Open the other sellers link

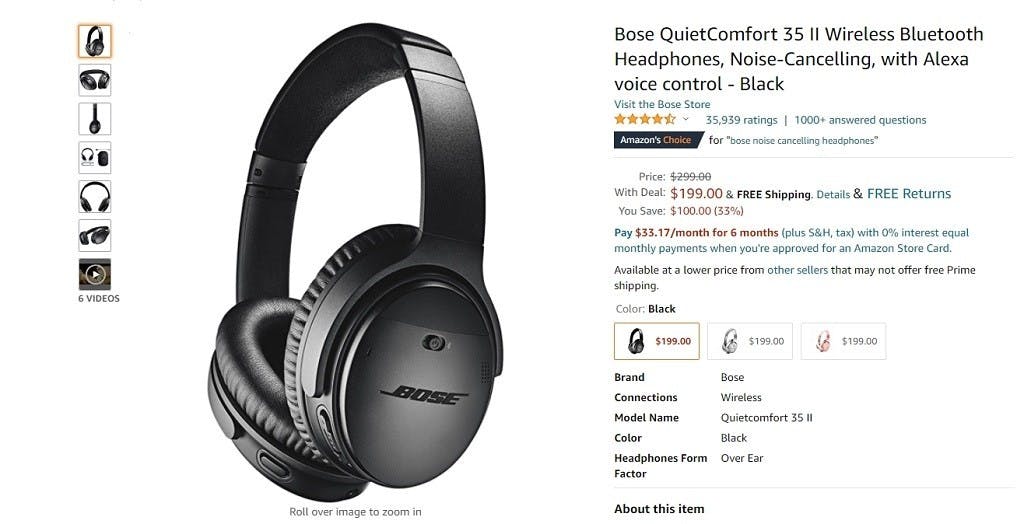(797, 270)
